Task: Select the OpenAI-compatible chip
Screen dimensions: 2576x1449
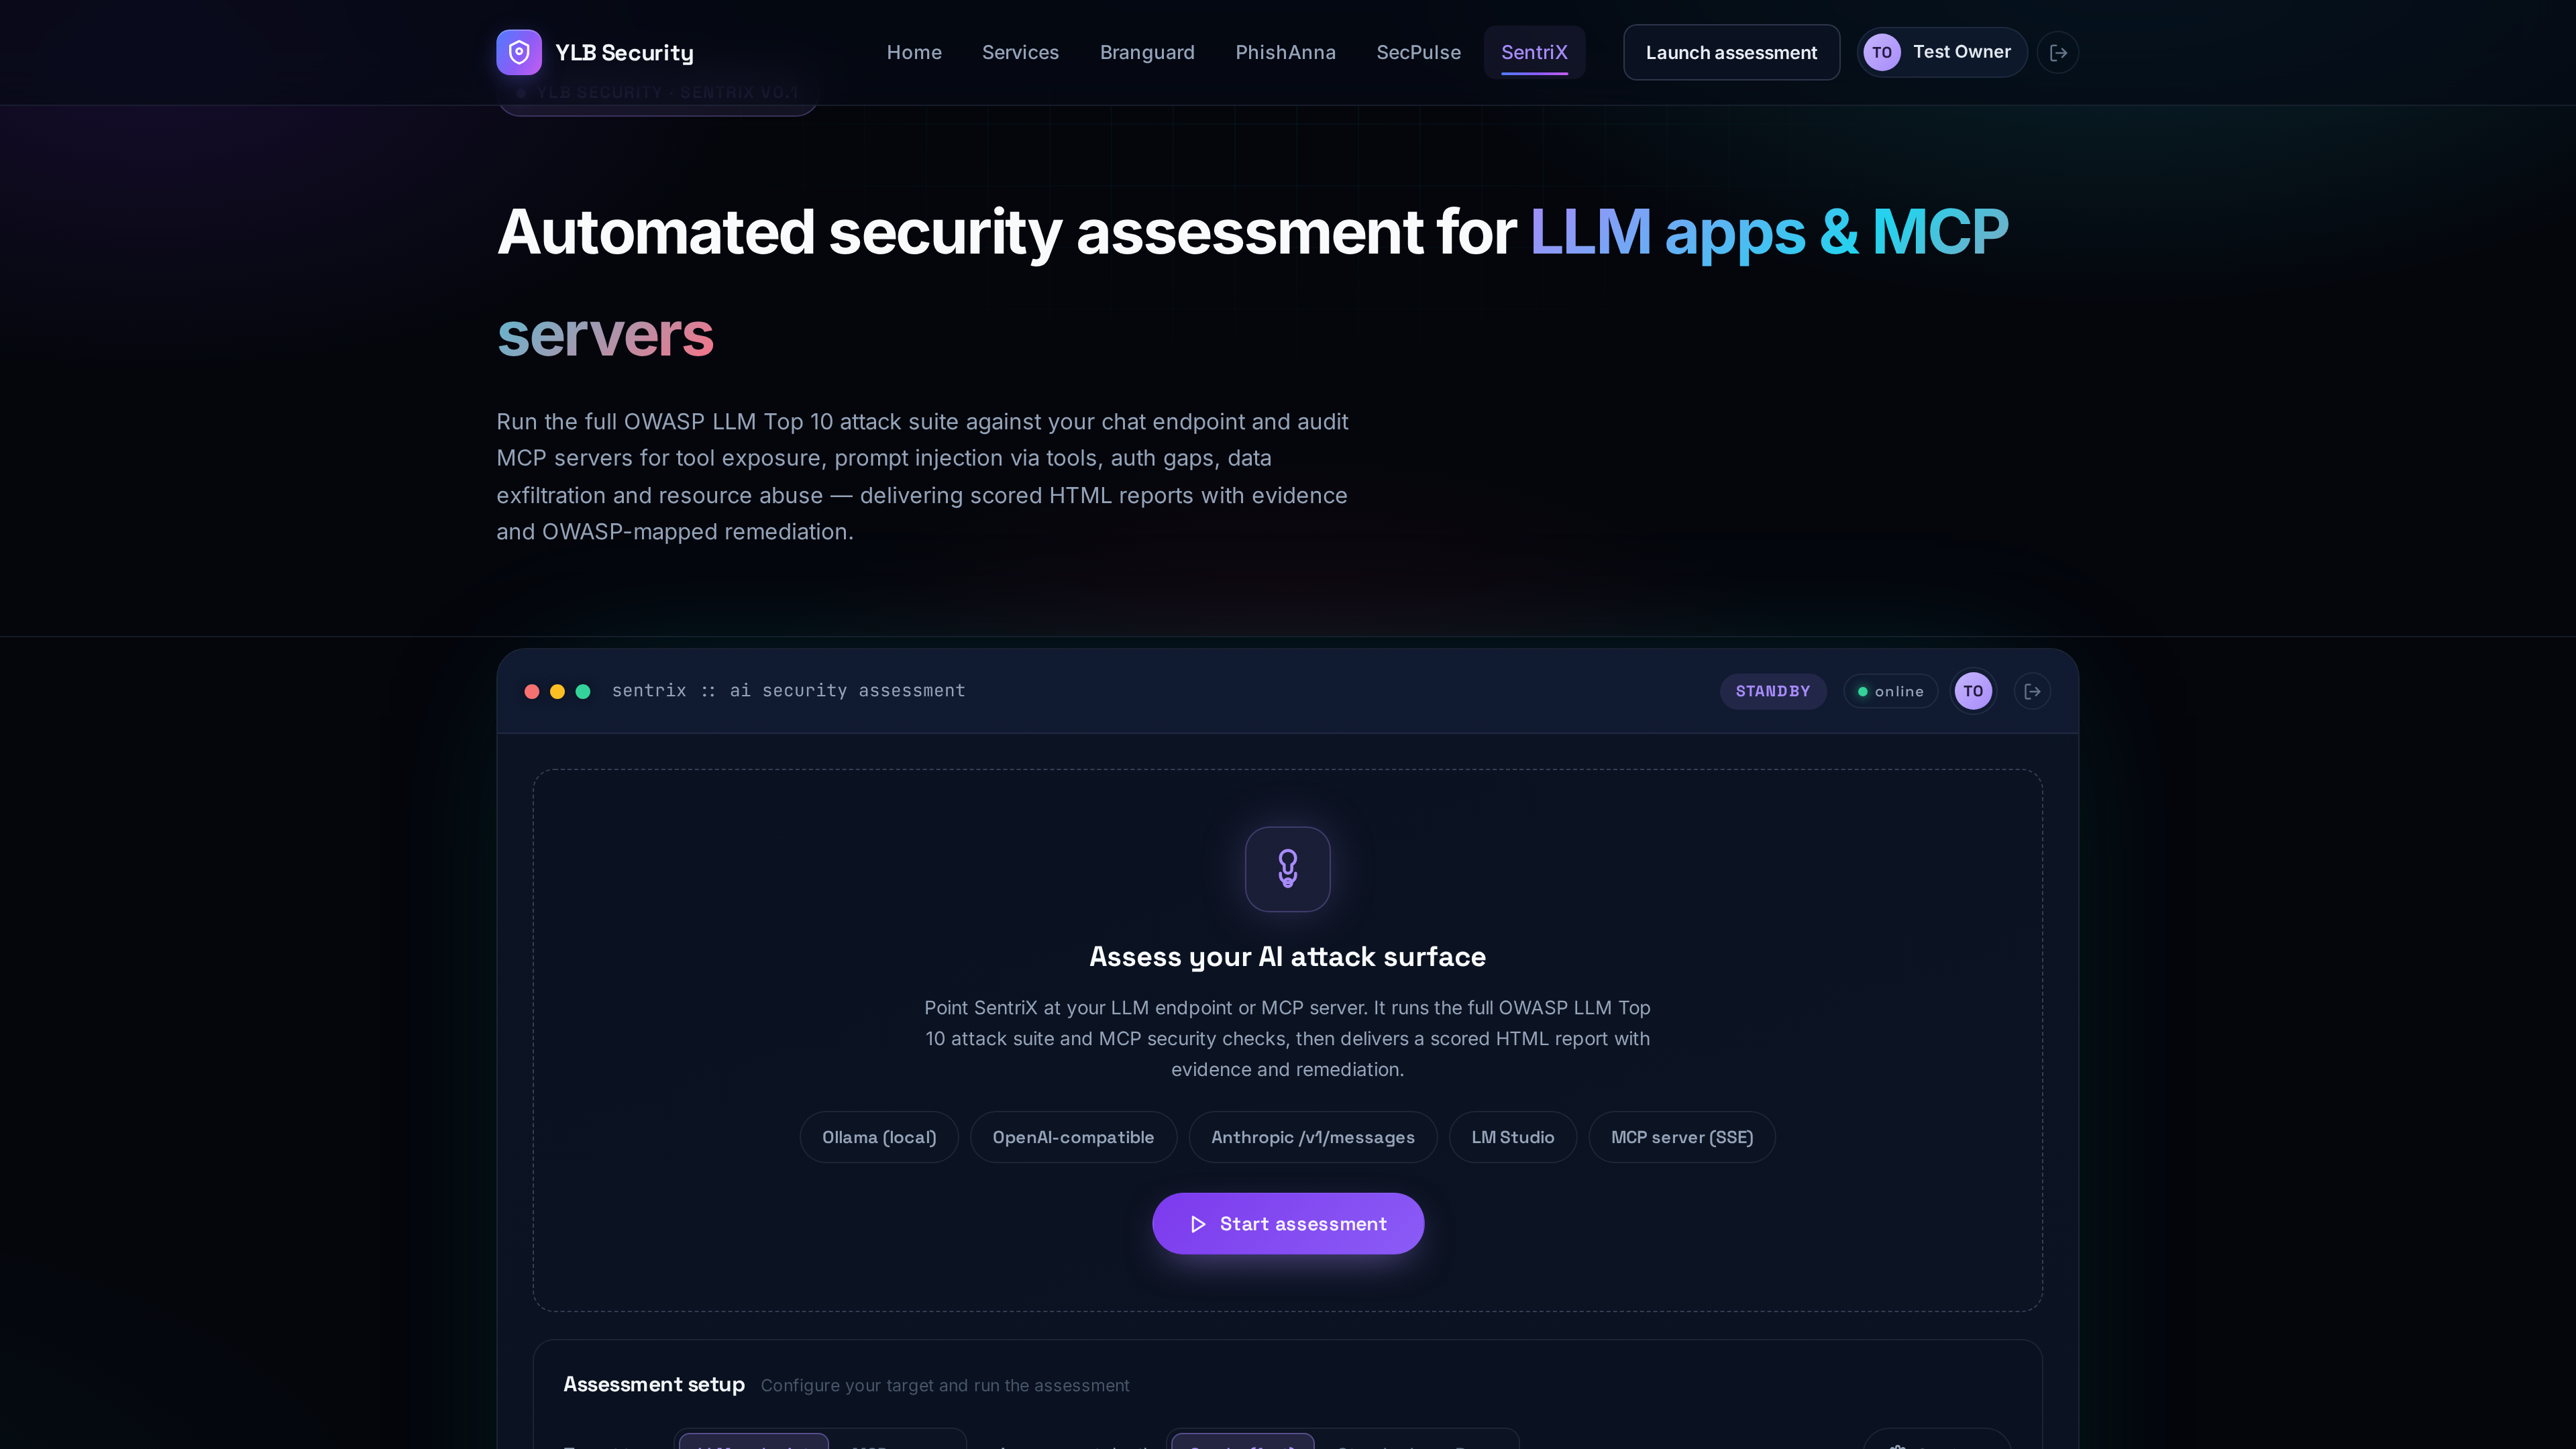Action: coord(1073,1137)
